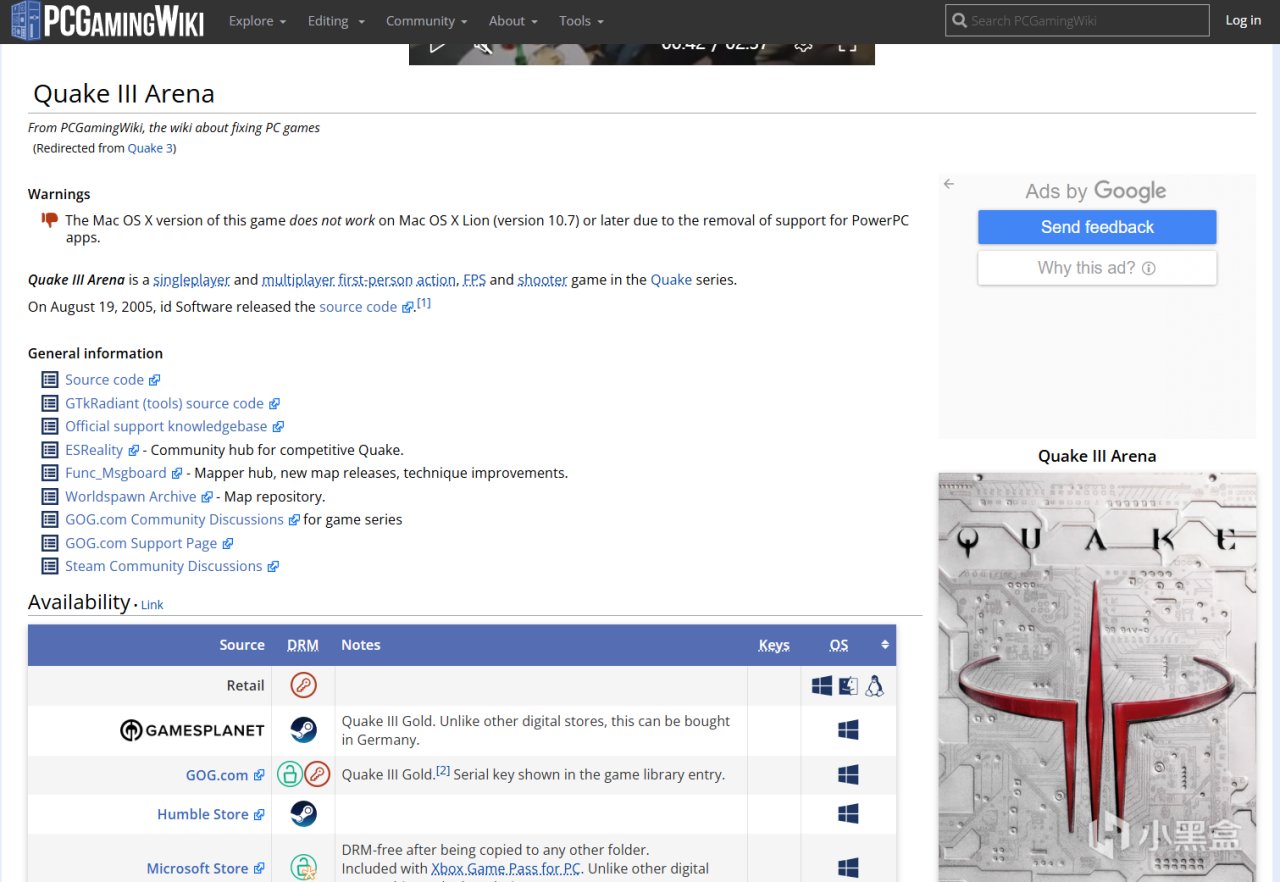Jump to reference [2] in the GOG.com notes
This screenshot has width=1280, height=882.
click(x=443, y=771)
